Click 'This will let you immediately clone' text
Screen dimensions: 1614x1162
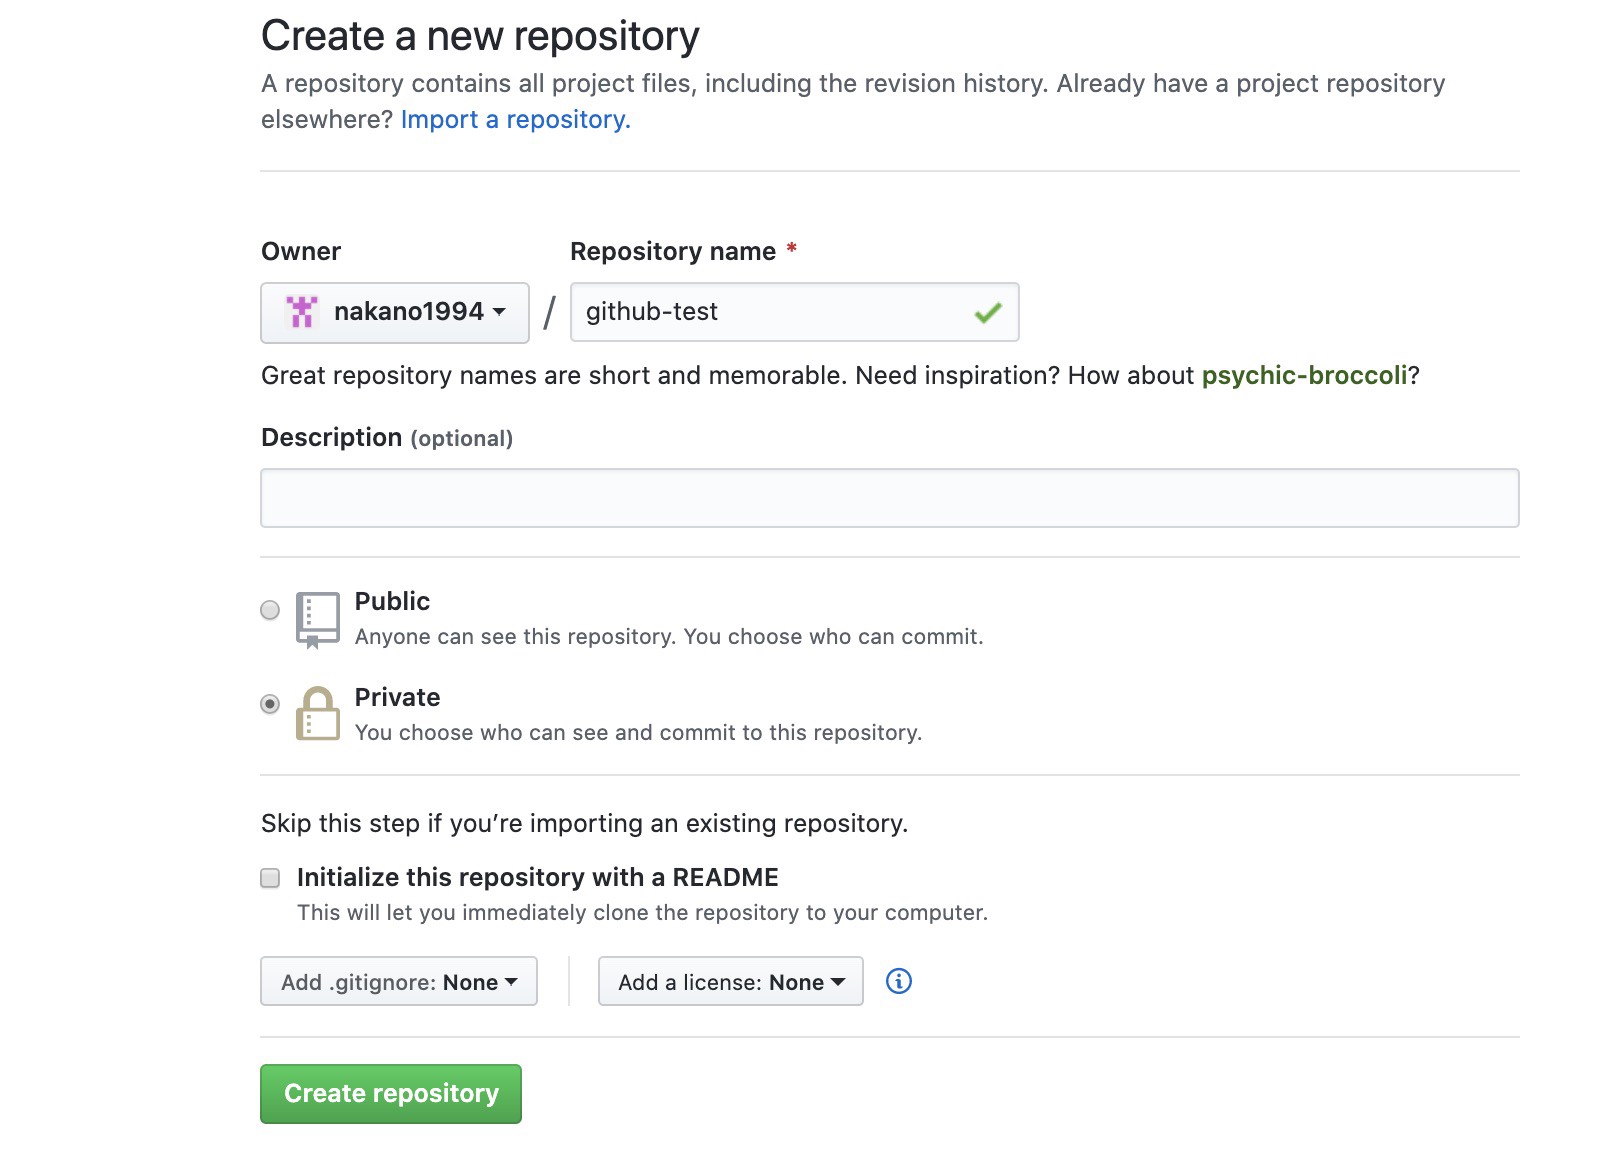click(642, 912)
